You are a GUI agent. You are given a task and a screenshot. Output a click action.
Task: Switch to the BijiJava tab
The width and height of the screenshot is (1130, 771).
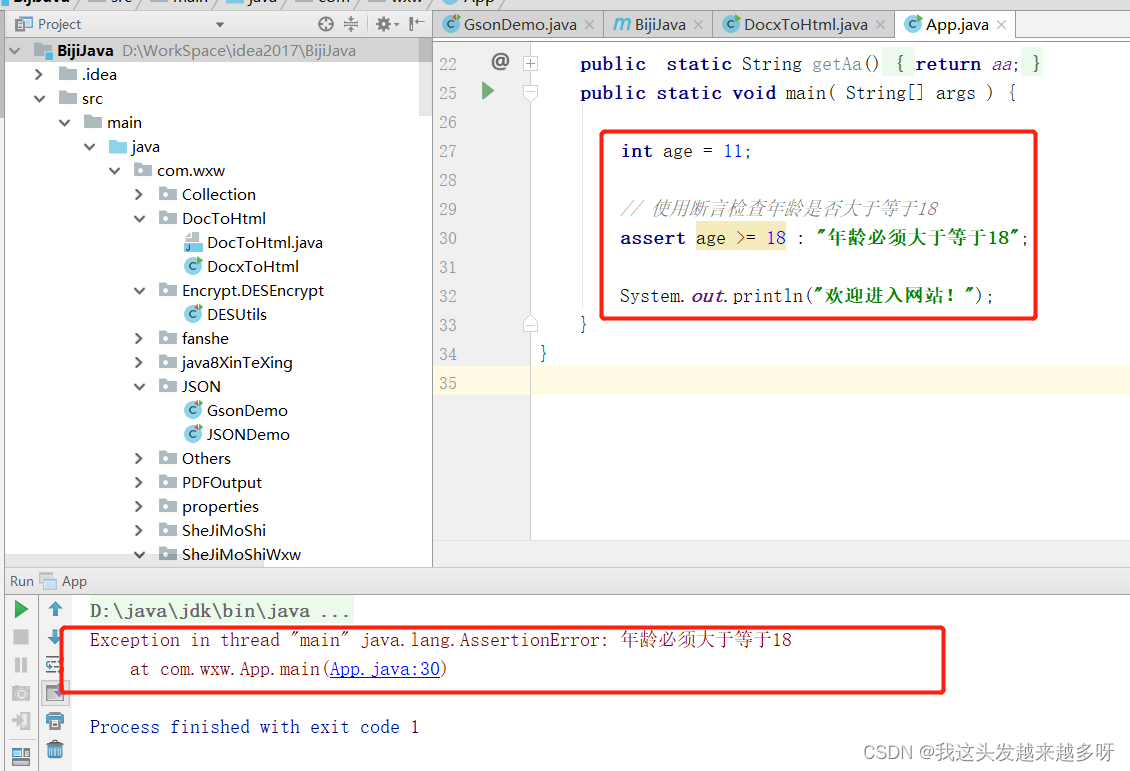[x=659, y=24]
